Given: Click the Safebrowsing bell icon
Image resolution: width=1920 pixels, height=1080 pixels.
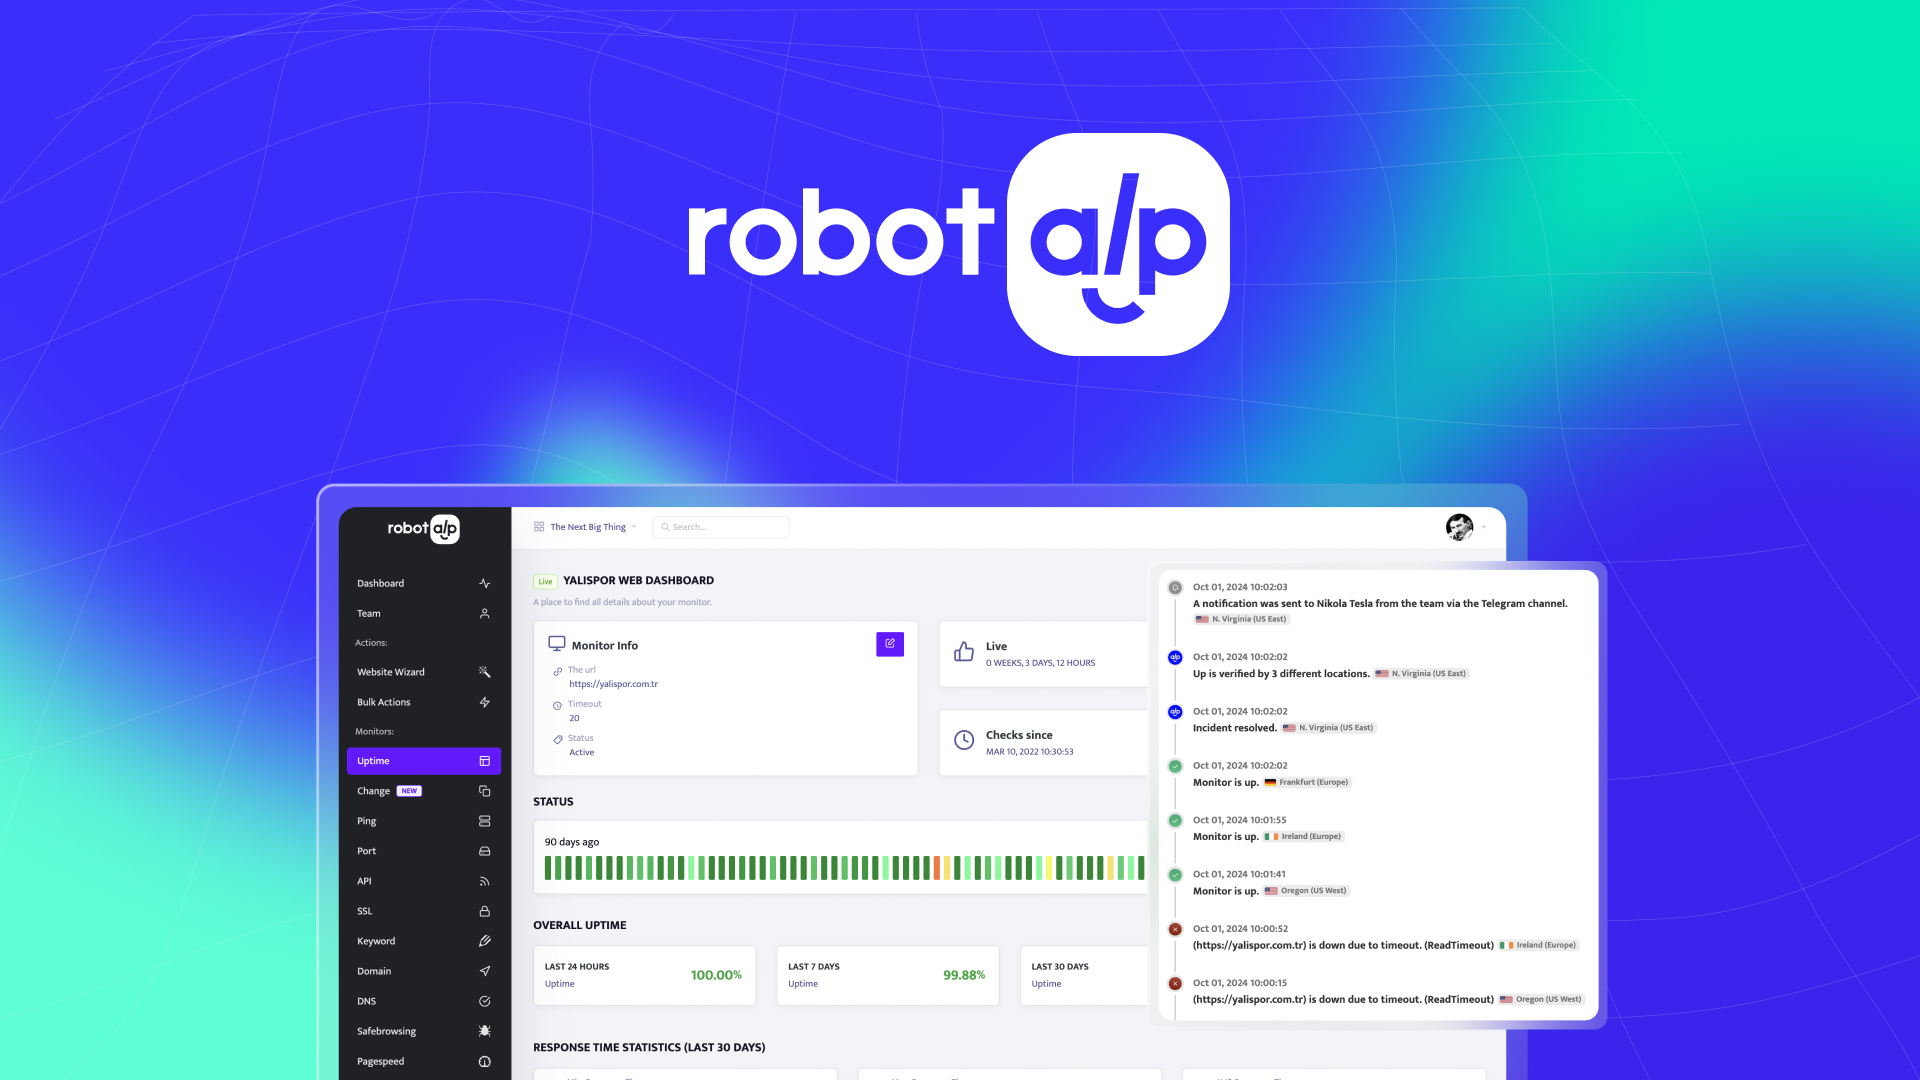Looking at the screenshot, I should [x=485, y=1030].
